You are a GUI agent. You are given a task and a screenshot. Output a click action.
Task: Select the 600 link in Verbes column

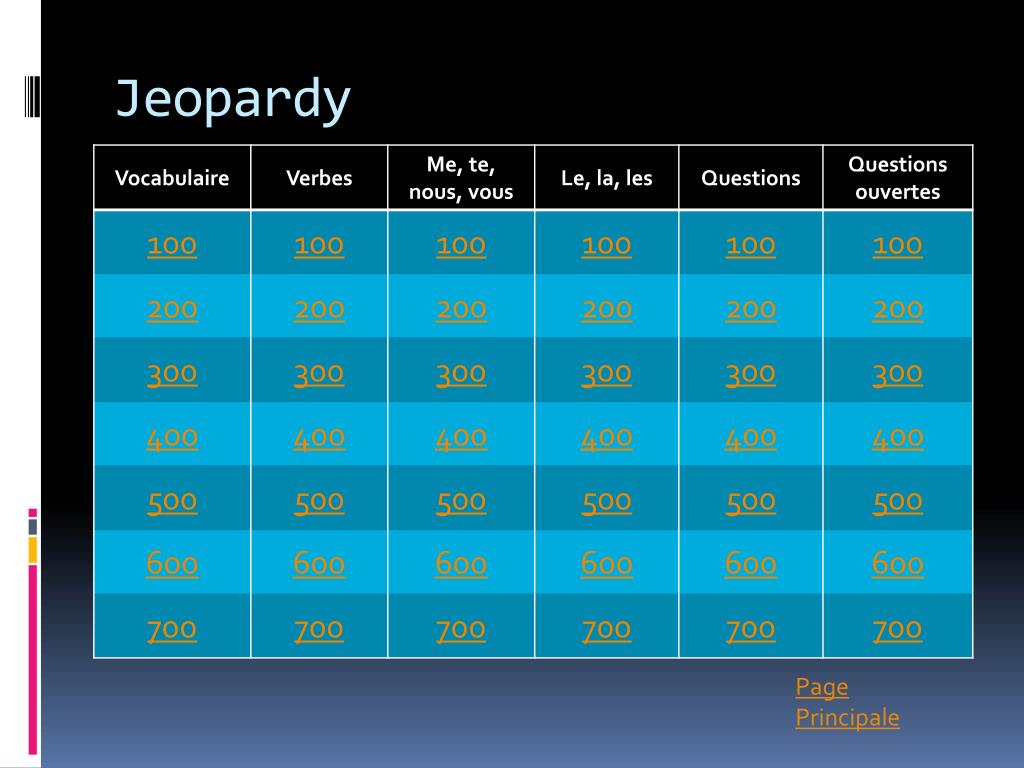(x=319, y=564)
